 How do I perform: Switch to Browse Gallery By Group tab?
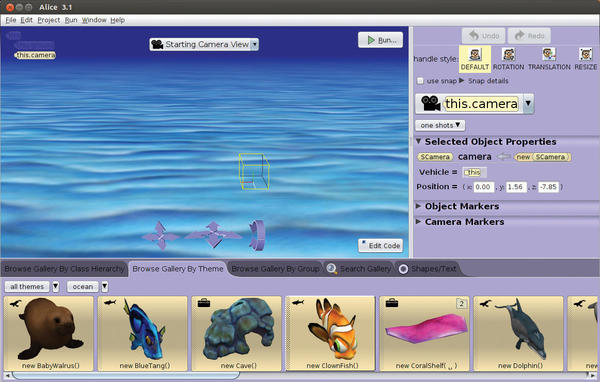click(x=276, y=269)
